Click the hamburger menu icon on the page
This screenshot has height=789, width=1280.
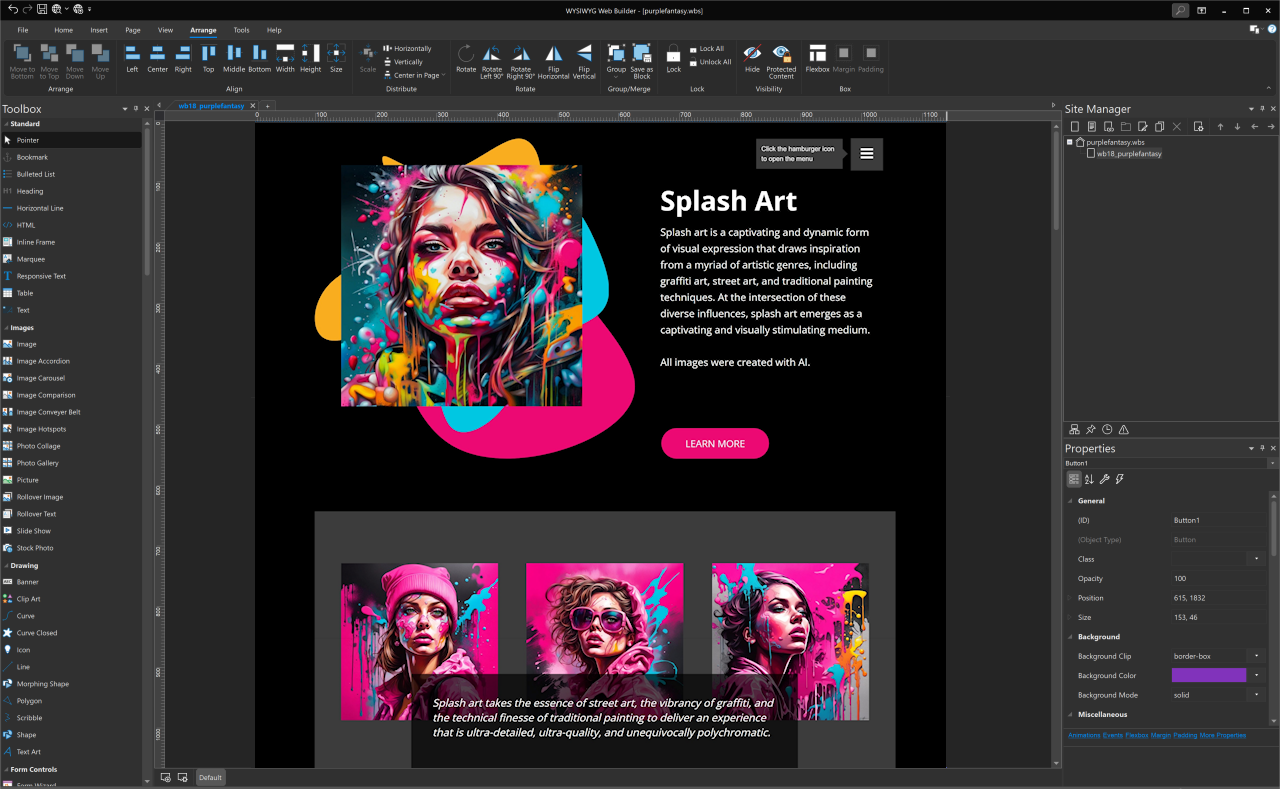point(867,154)
